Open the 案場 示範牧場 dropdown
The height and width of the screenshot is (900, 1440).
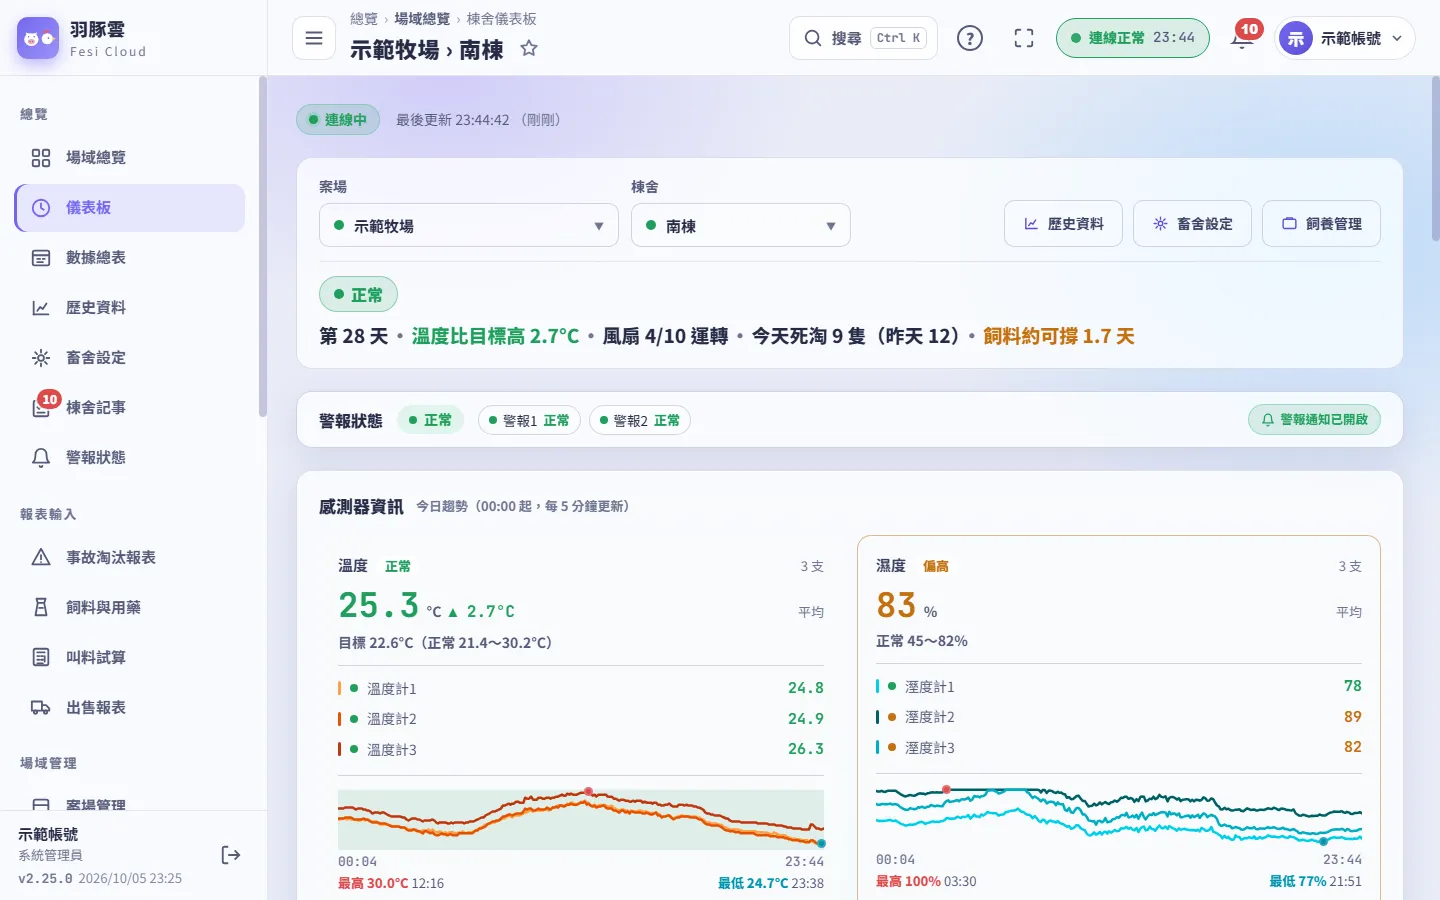(x=469, y=225)
